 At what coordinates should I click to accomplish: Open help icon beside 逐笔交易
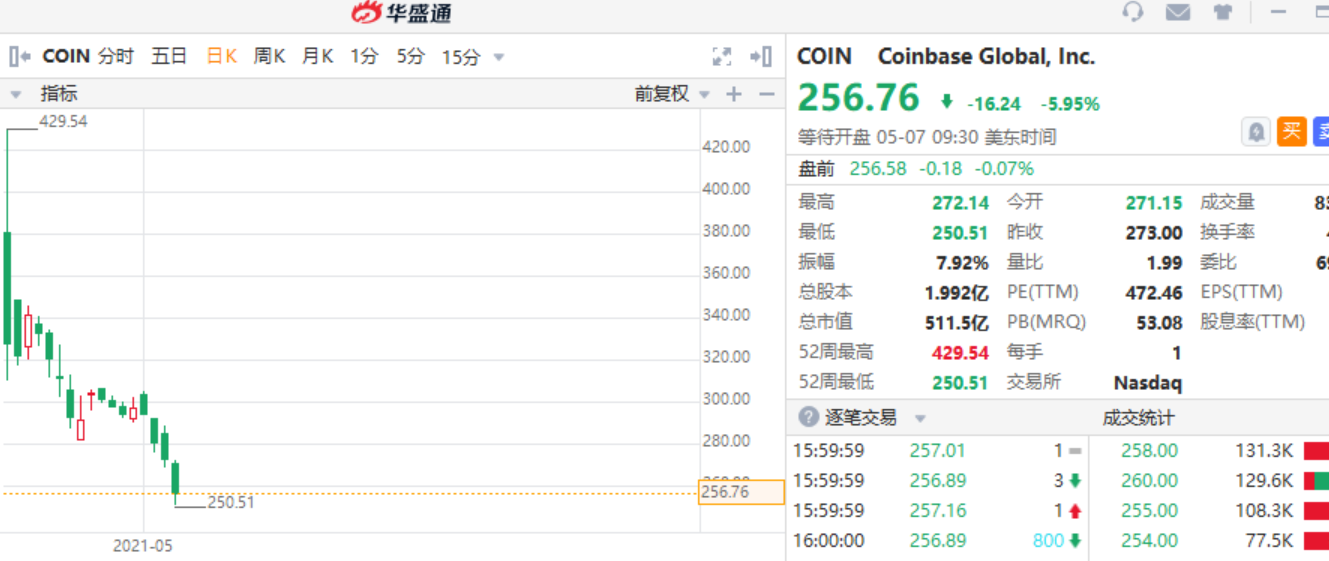pos(808,417)
